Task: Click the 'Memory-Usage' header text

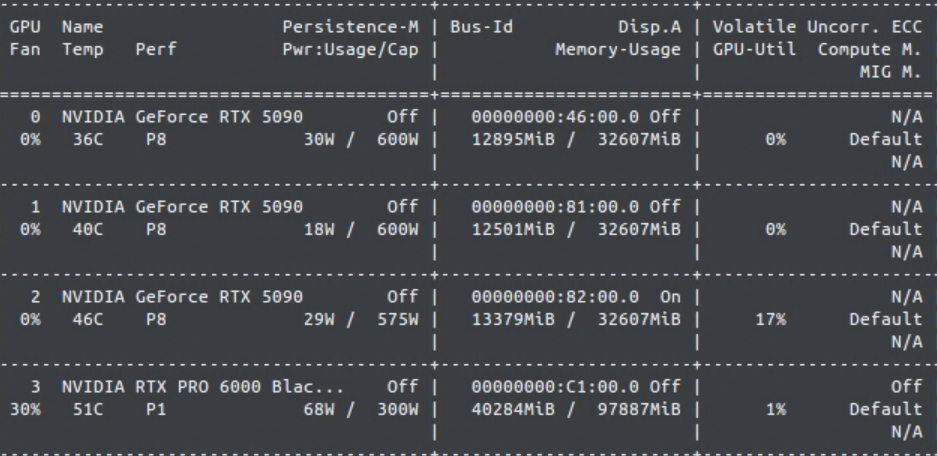Action: [618, 50]
